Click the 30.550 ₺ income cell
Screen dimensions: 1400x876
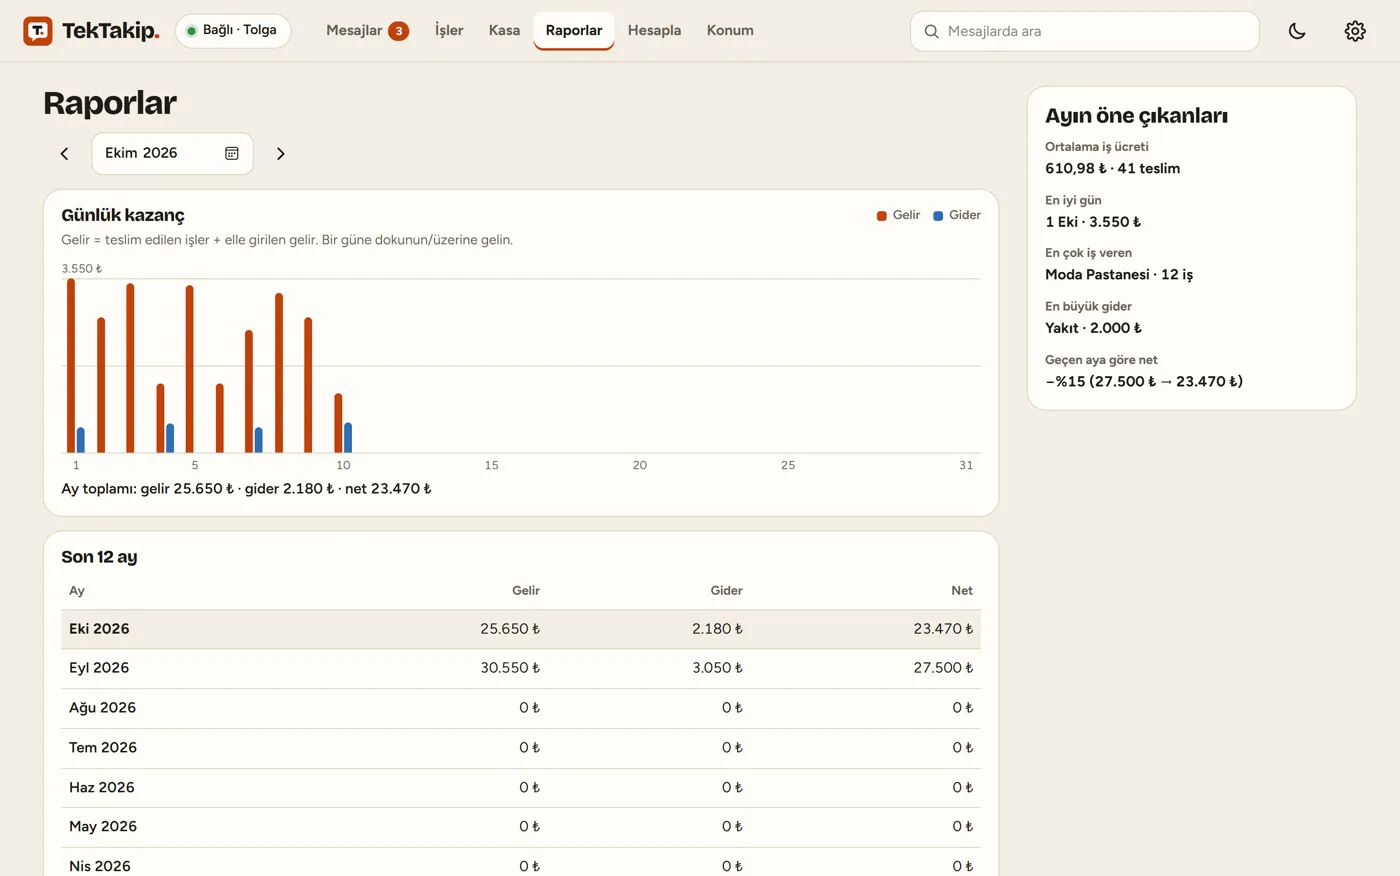pos(510,668)
